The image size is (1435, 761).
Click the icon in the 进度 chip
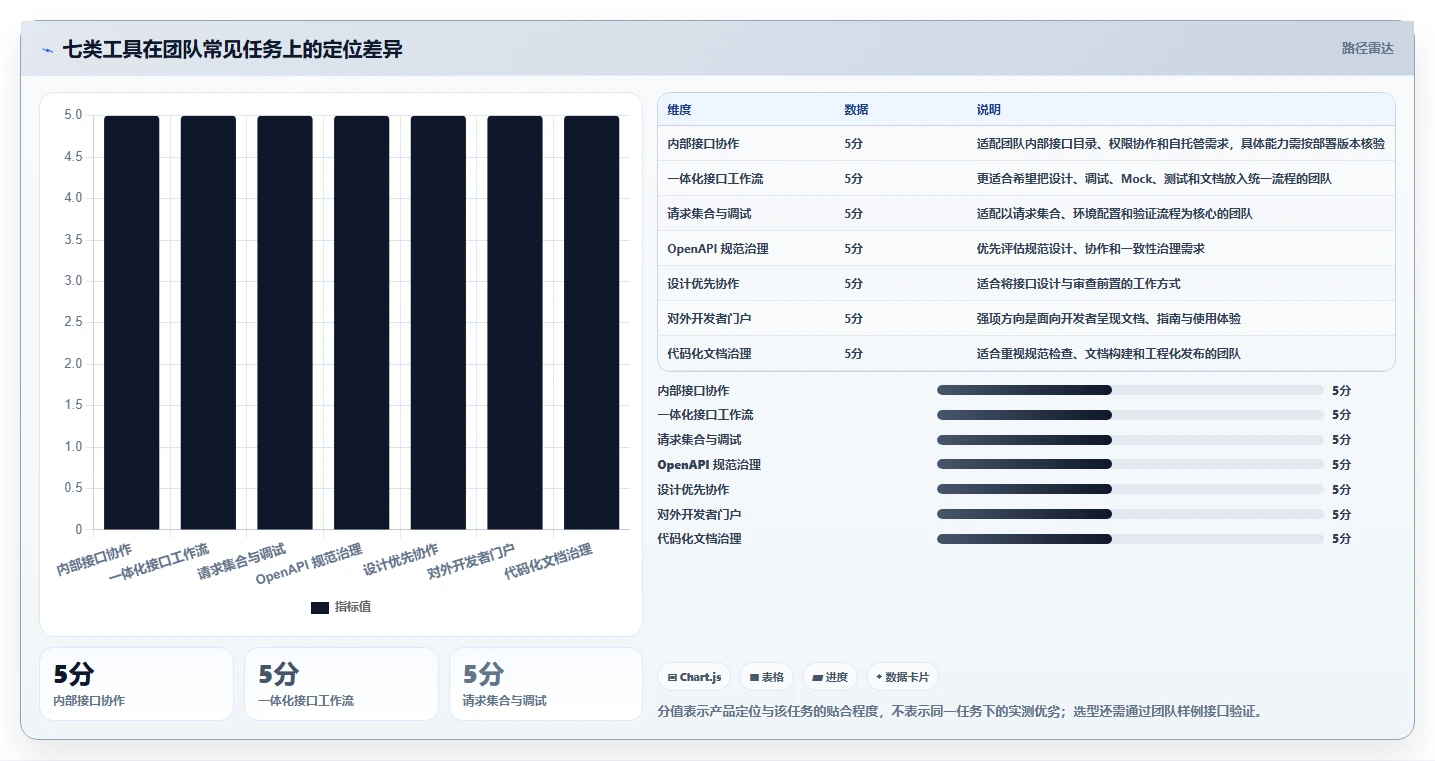point(817,678)
